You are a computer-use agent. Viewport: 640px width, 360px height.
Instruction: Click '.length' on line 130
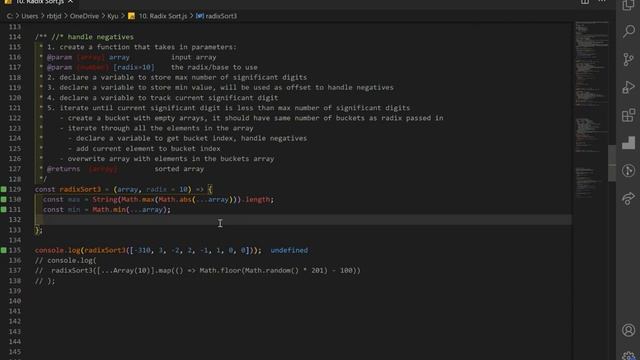[x=257, y=200]
